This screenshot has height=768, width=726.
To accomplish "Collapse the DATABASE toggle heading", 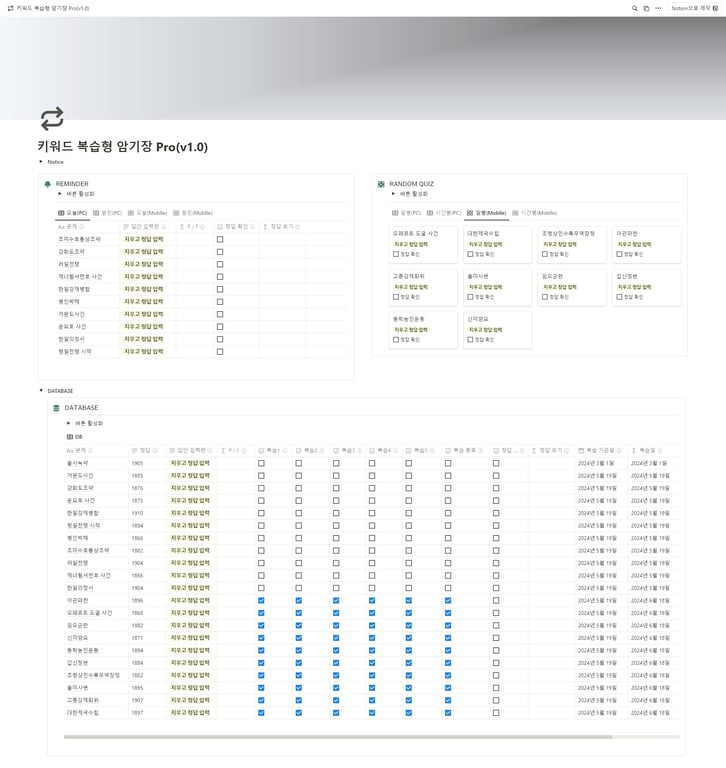I will pyautogui.click(x=41, y=391).
